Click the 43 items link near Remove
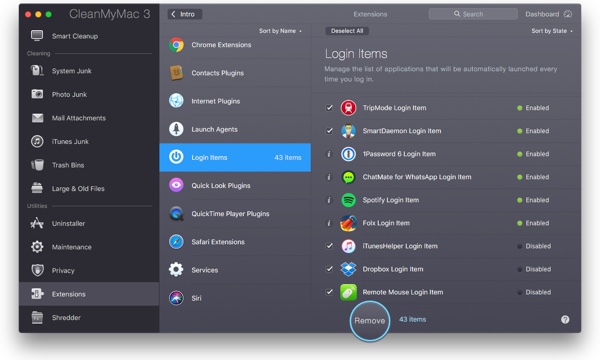This screenshot has height=360, width=600. click(412, 319)
